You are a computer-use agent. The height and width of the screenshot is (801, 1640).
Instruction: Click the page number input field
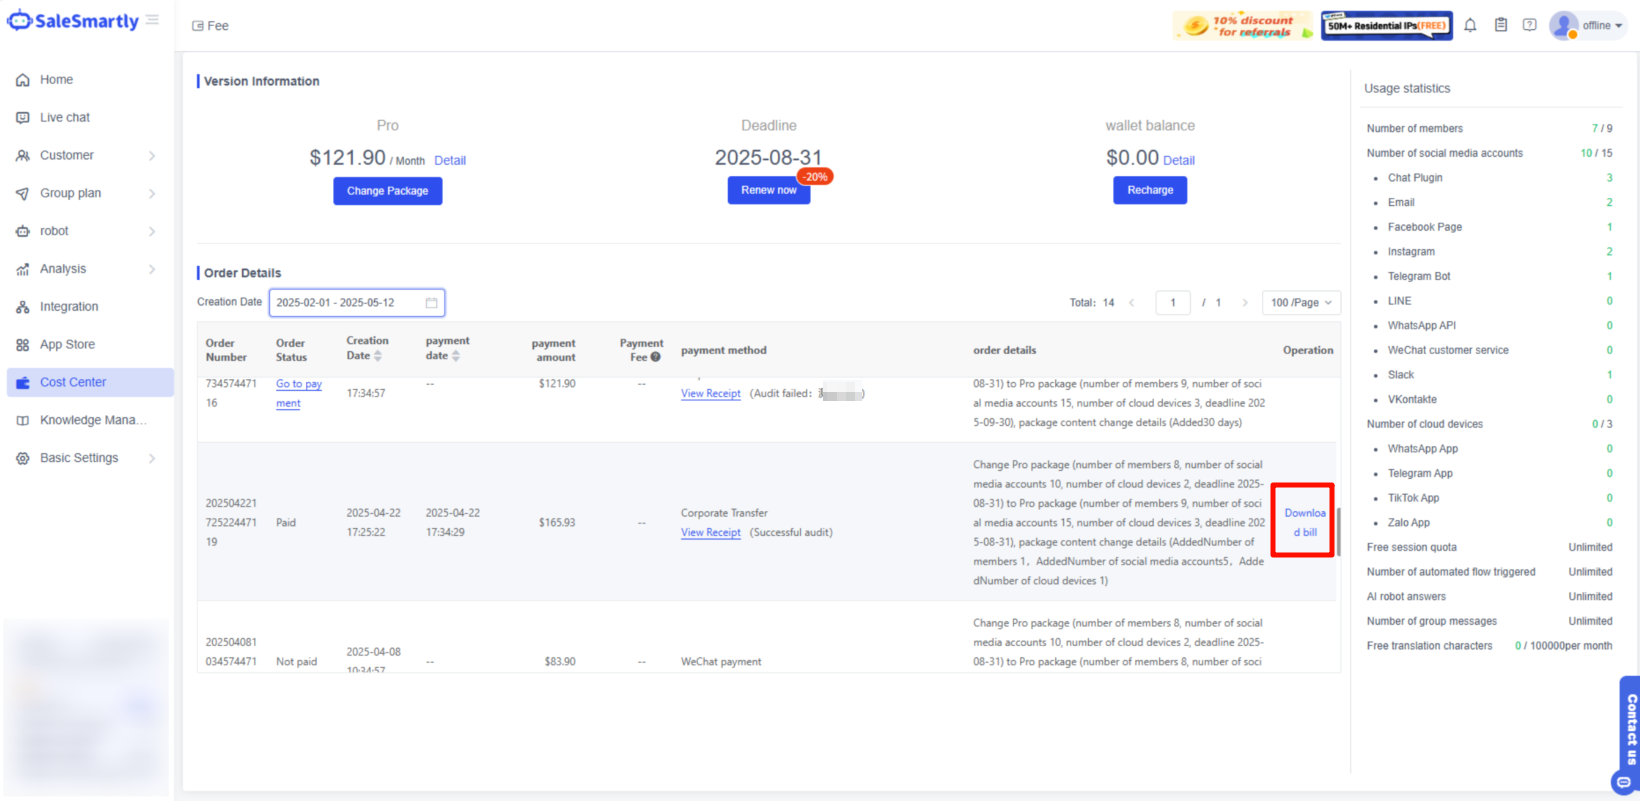(x=1172, y=303)
